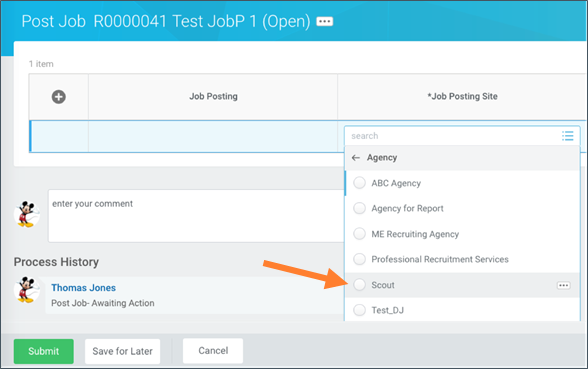Click Thomas Jones's avatar in Process History
The width and height of the screenshot is (588, 369).
click(x=27, y=290)
